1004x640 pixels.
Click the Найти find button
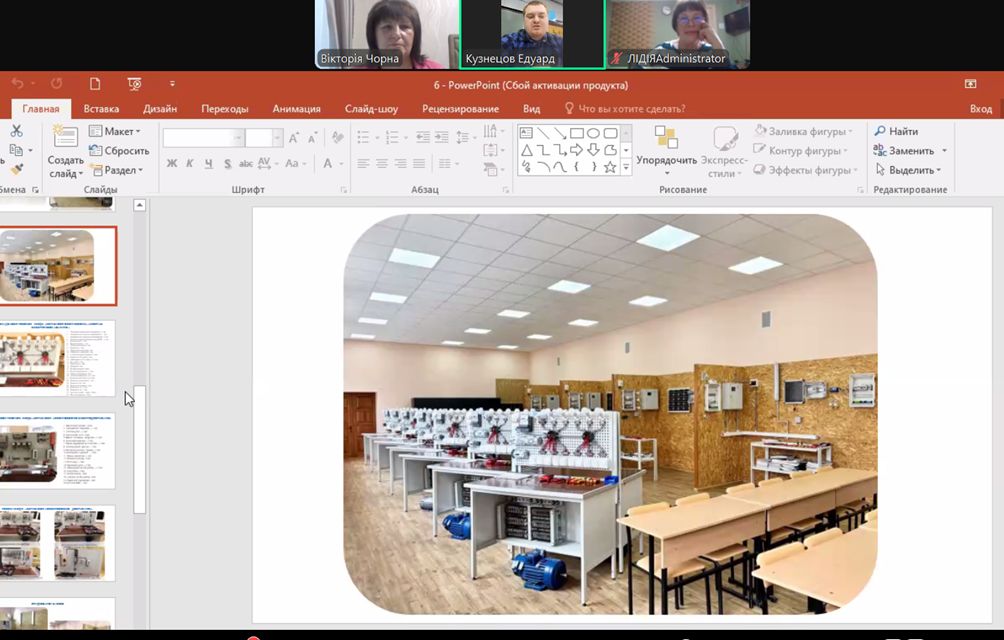point(896,131)
